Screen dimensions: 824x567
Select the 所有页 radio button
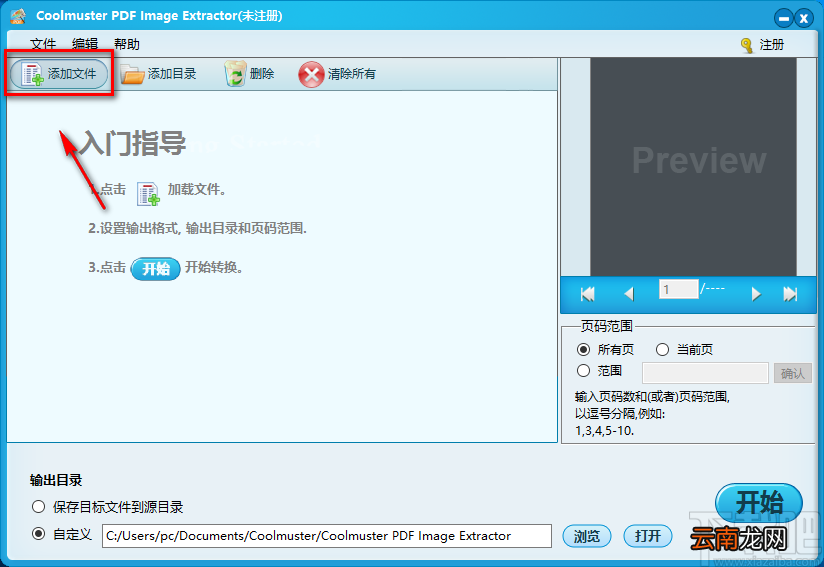tap(583, 349)
